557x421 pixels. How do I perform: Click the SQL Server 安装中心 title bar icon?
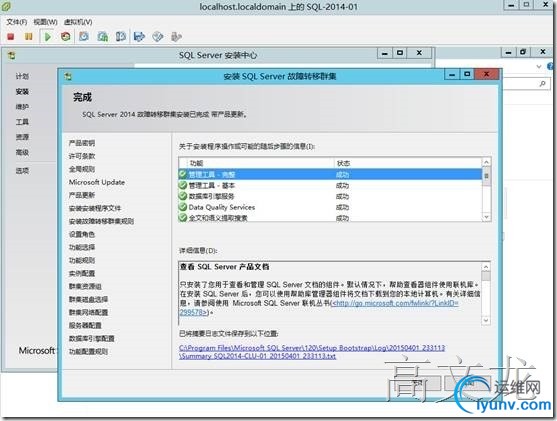12,55
